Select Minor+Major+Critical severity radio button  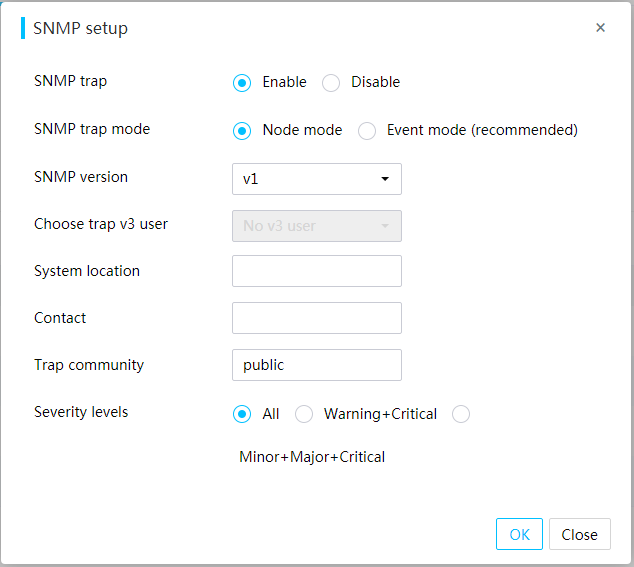click(461, 414)
